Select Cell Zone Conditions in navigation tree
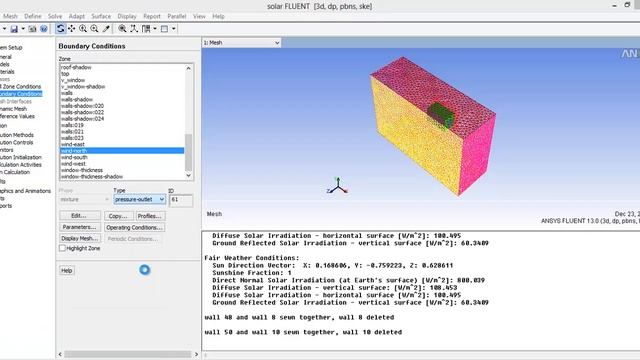The image size is (640, 360). click(21, 87)
